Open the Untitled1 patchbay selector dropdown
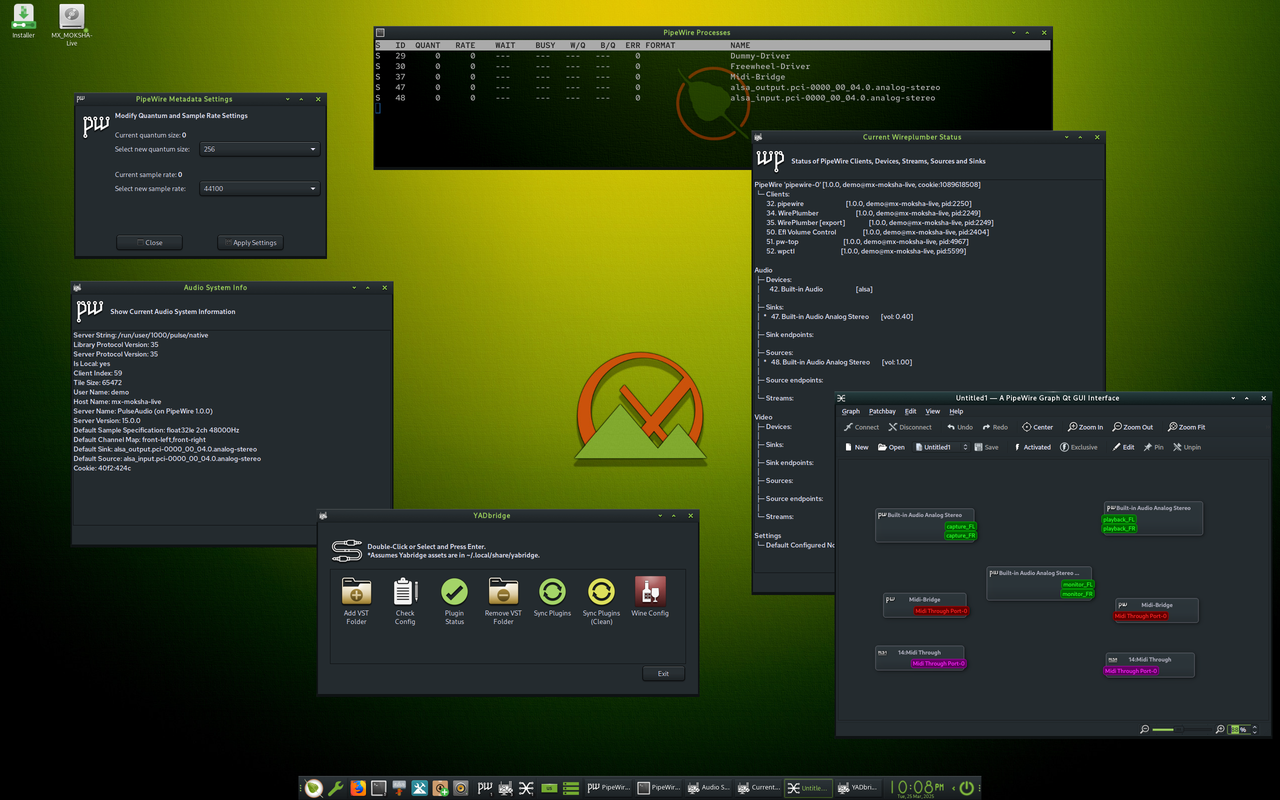 pos(941,447)
